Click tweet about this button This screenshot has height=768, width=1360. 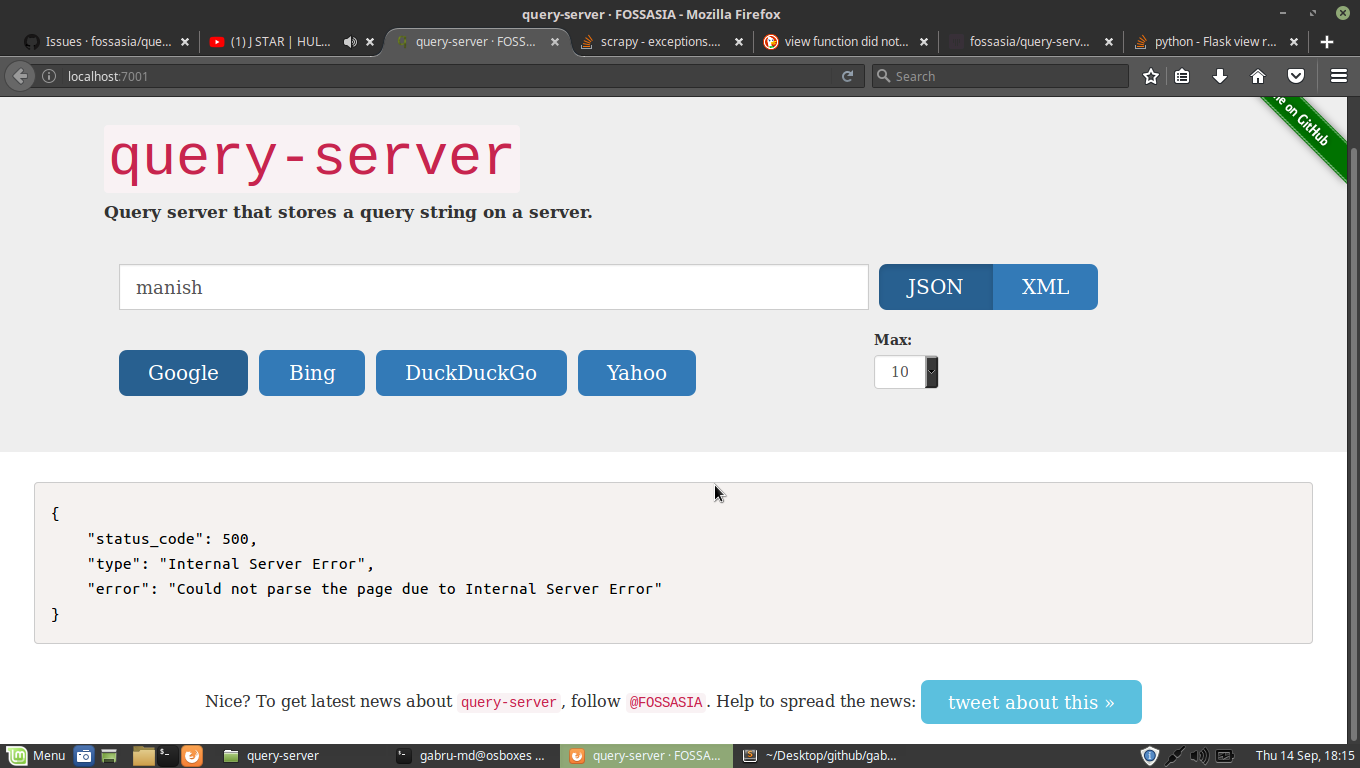point(1031,702)
